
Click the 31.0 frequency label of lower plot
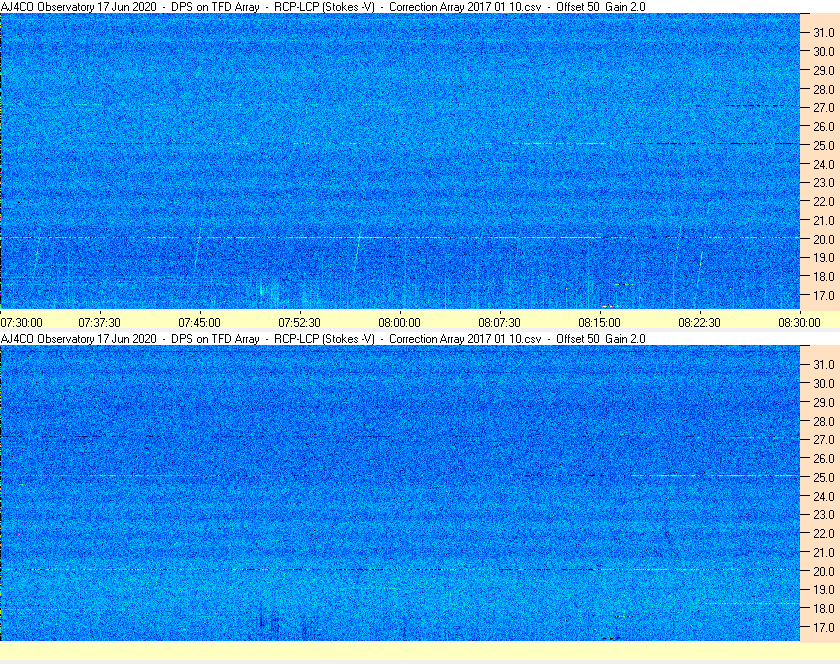pyautogui.click(x=824, y=364)
